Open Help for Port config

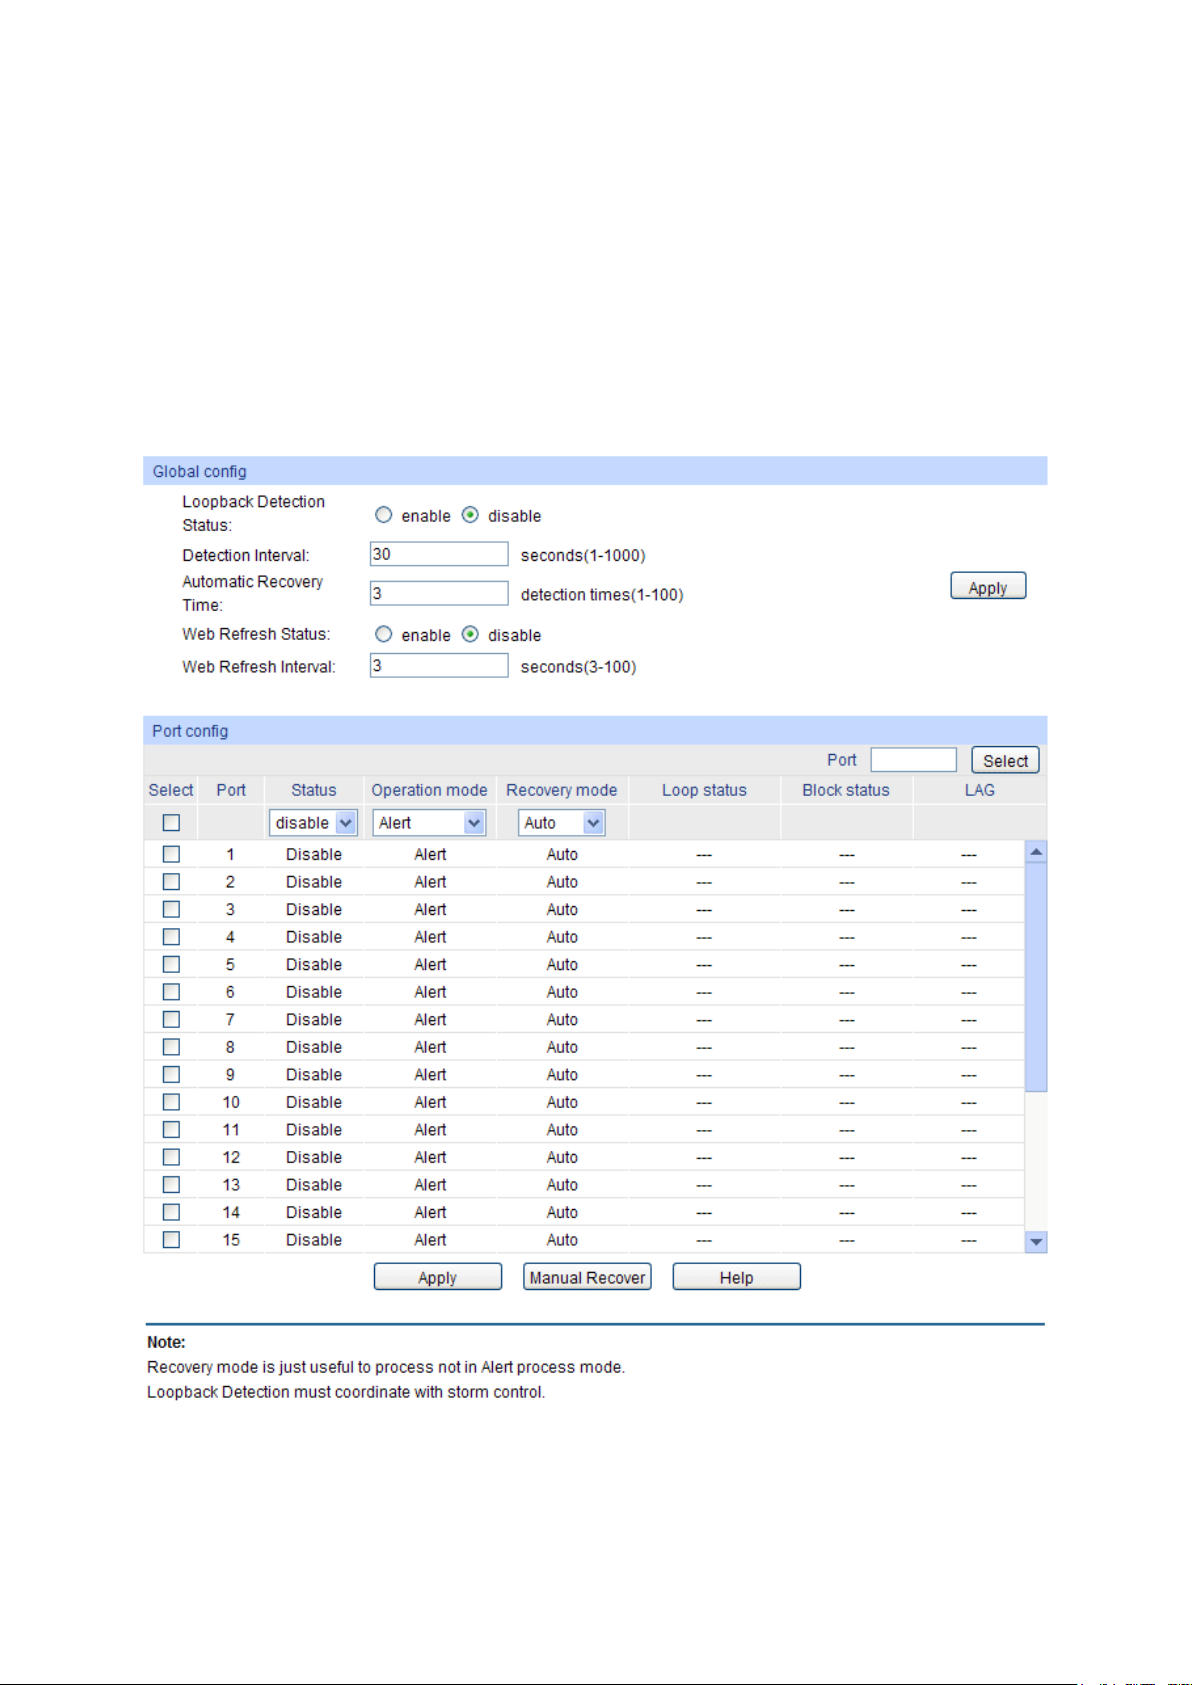(x=736, y=1277)
